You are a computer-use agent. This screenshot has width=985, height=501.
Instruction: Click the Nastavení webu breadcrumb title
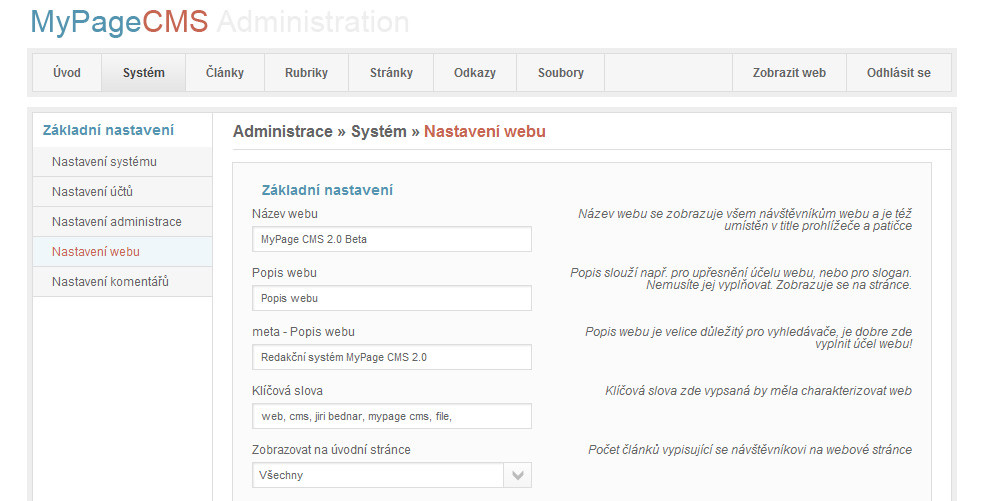(485, 131)
